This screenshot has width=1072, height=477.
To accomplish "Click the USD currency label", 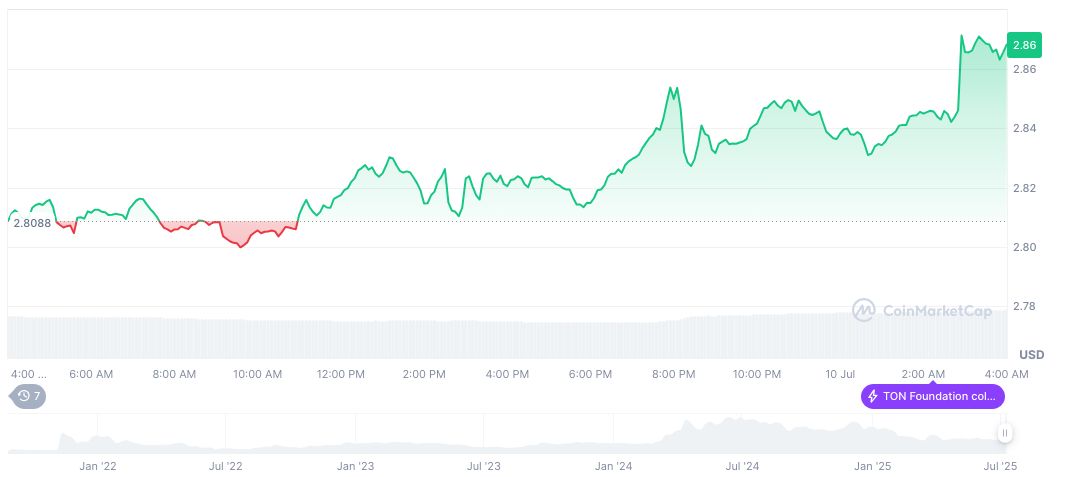I will (1031, 355).
